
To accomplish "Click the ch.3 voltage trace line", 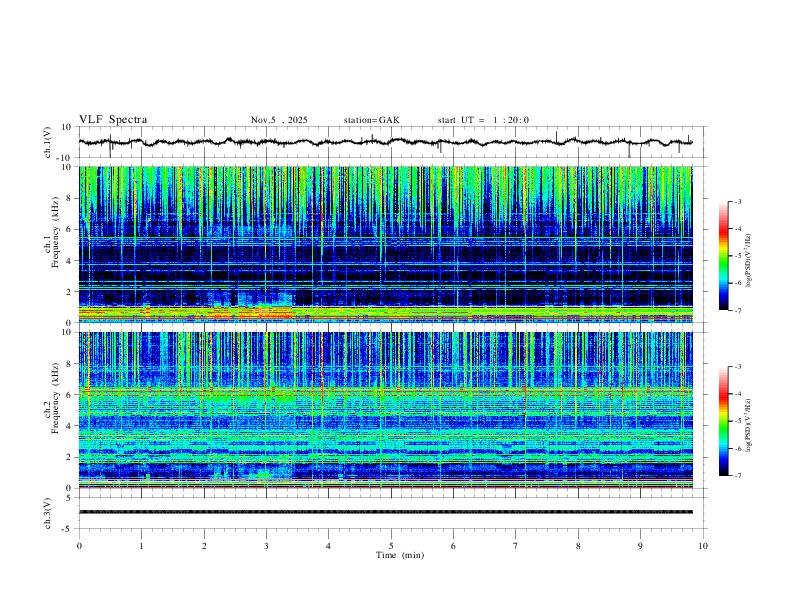I will (385, 512).
